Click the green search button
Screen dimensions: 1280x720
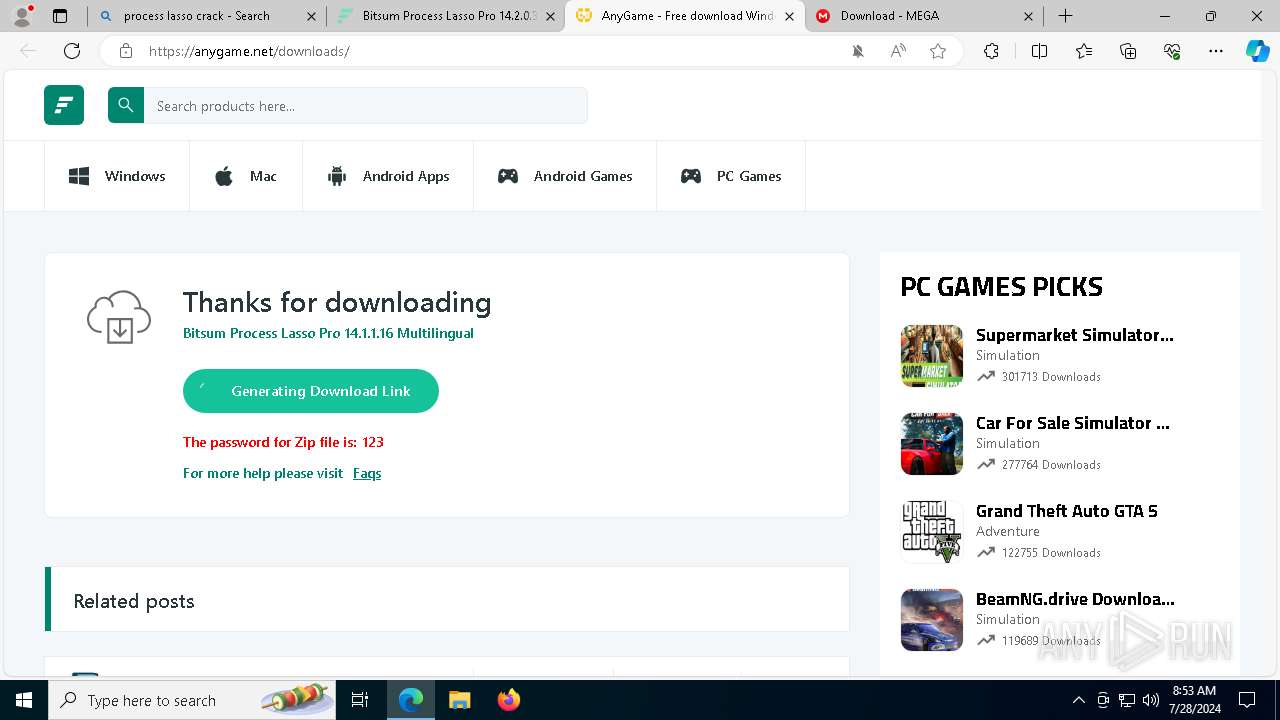pyautogui.click(x=126, y=105)
